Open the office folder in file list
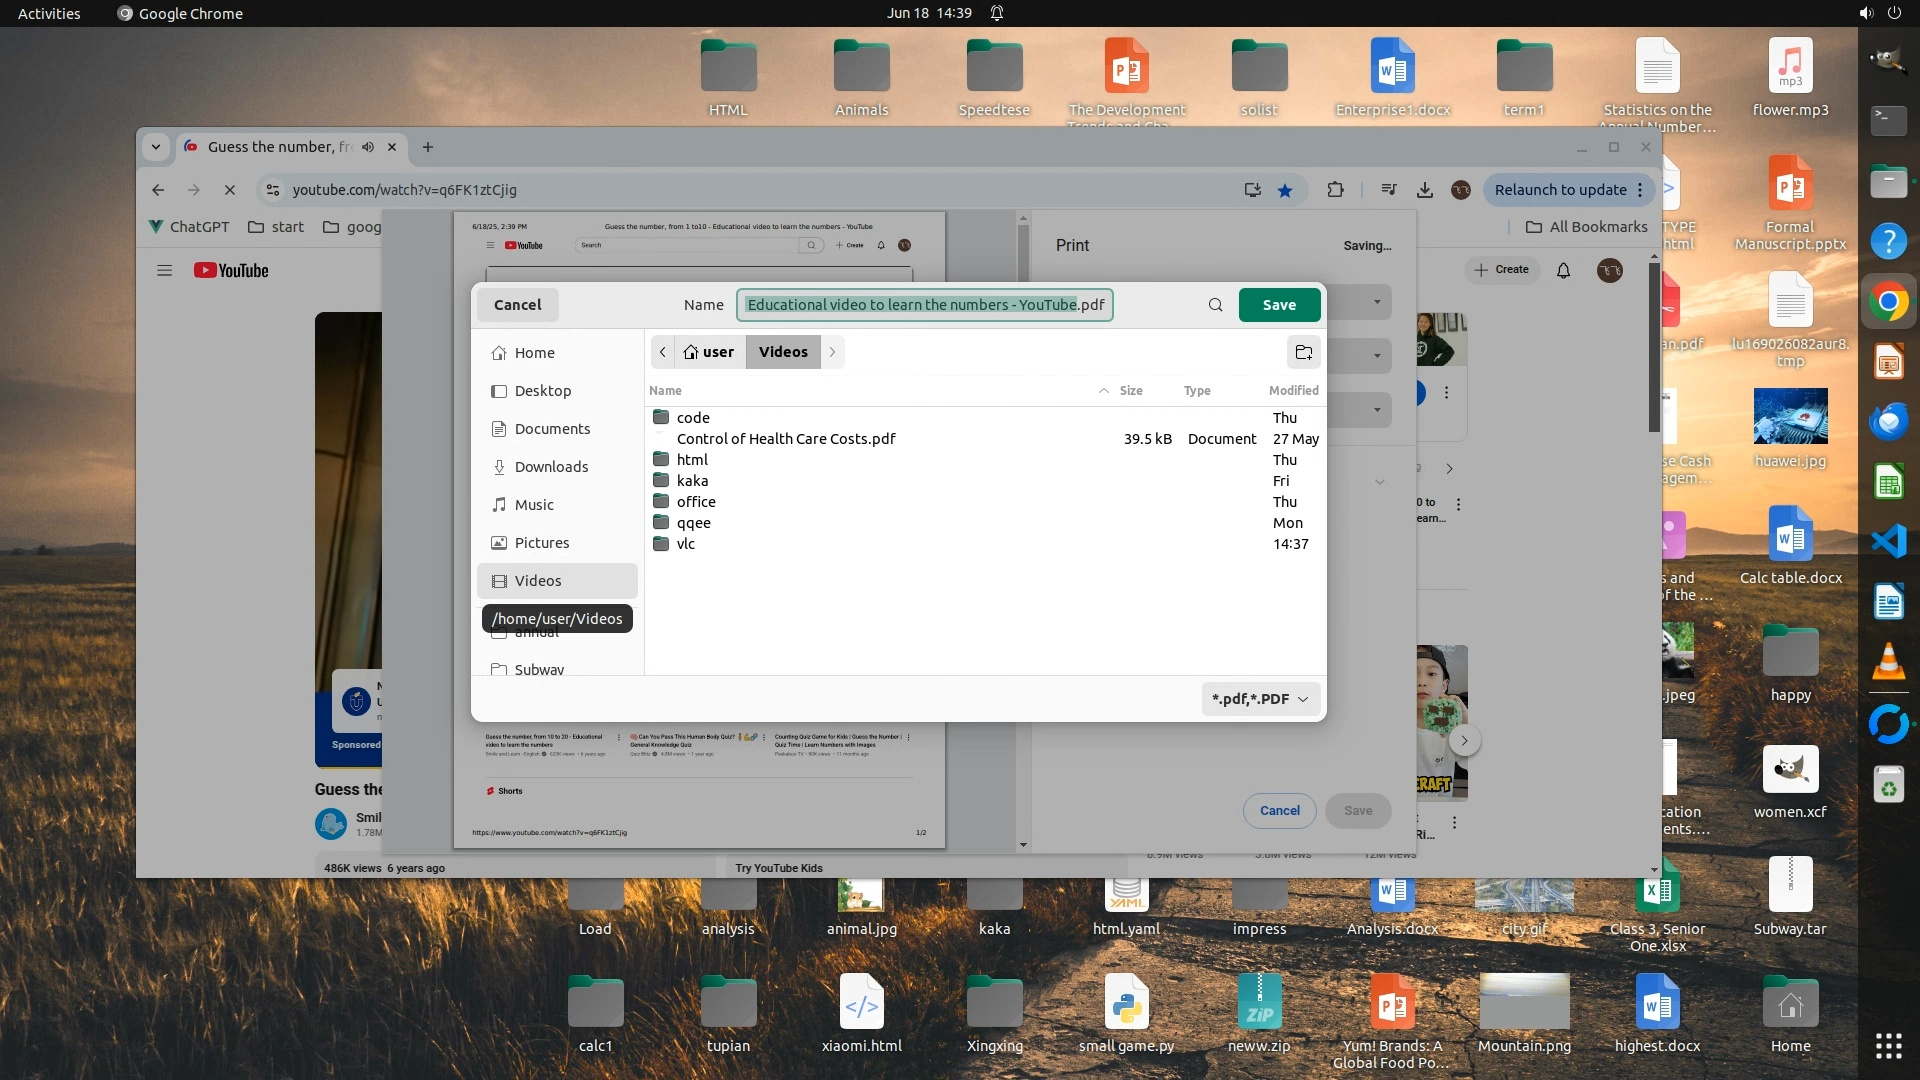The height and width of the screenshot is (1080, 1920). coord(696,502)
